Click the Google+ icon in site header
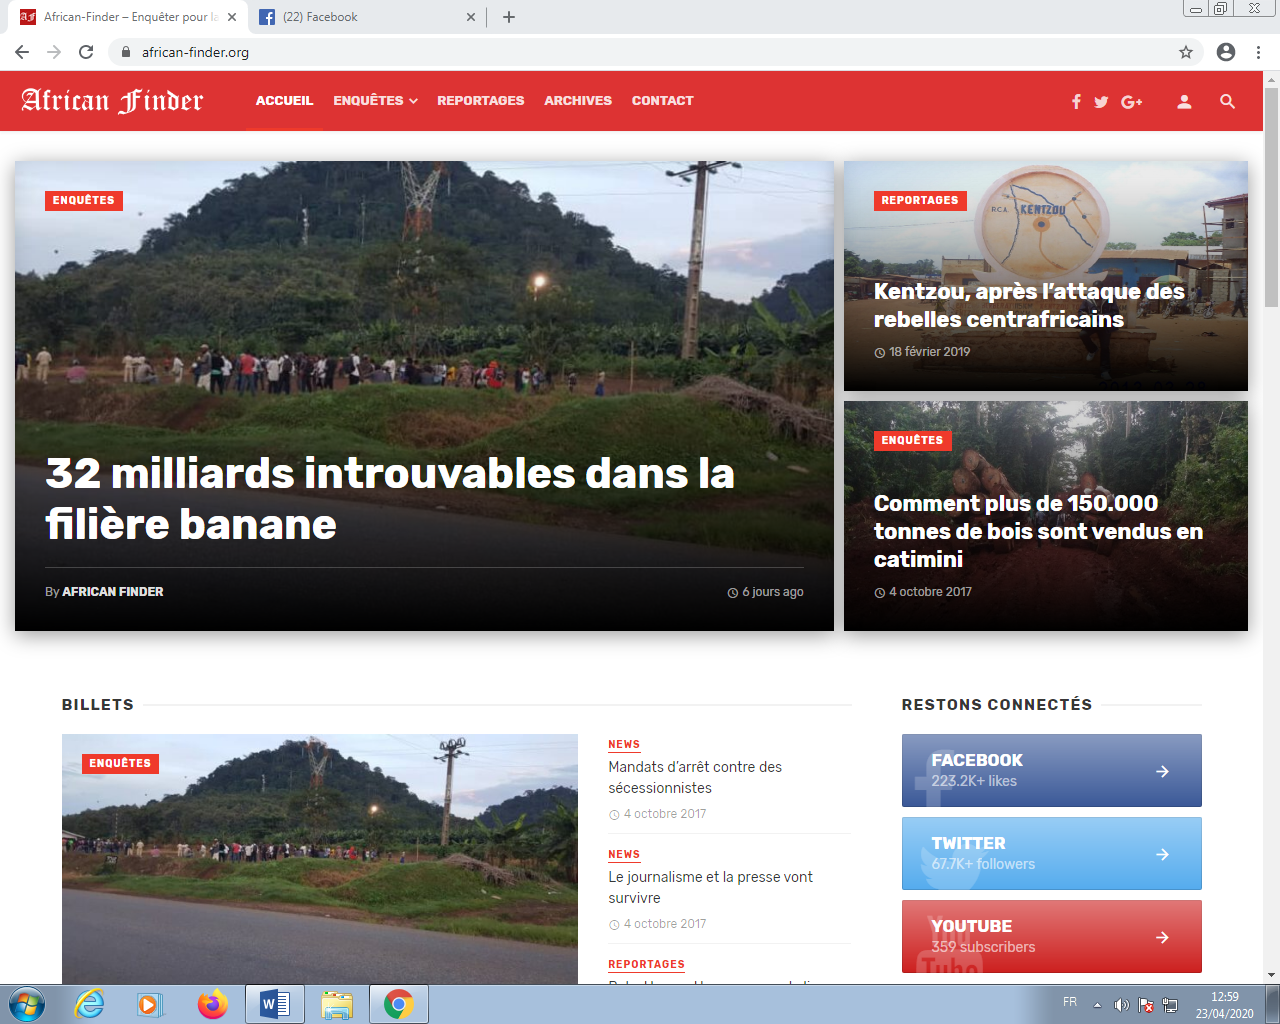The image size is (1280, 1024). tap(1132, 101)
